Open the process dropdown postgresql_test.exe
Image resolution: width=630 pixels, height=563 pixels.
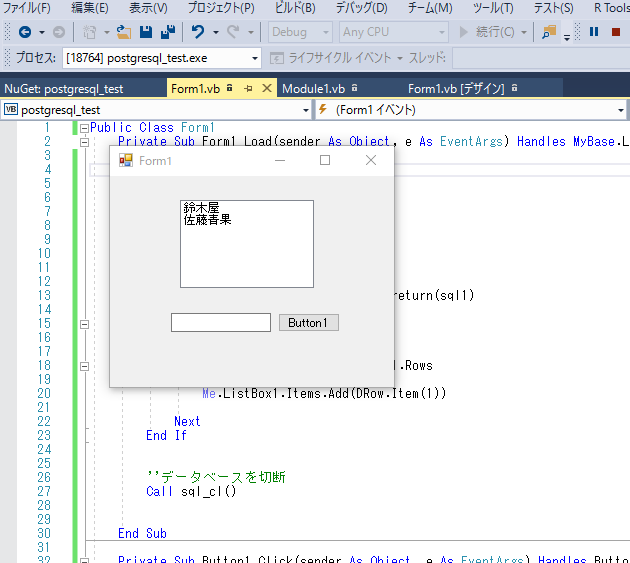point(255,59)
